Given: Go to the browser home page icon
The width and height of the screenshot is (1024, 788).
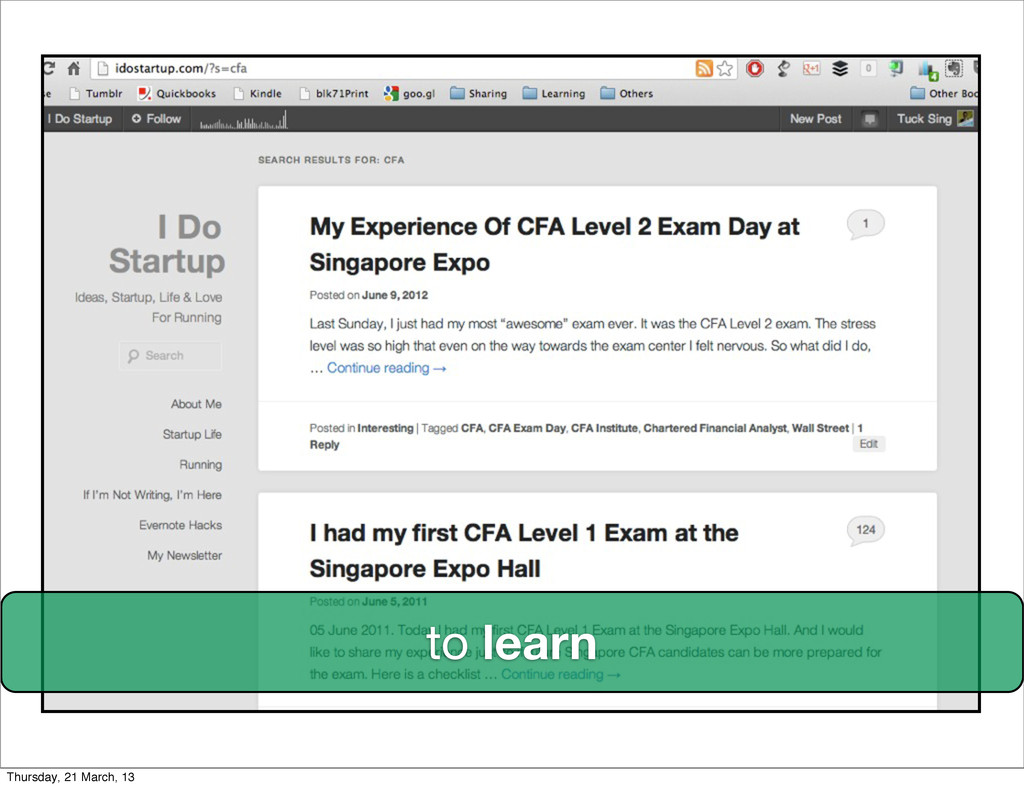Looking at the screenshot, I should tap(74, 68).
